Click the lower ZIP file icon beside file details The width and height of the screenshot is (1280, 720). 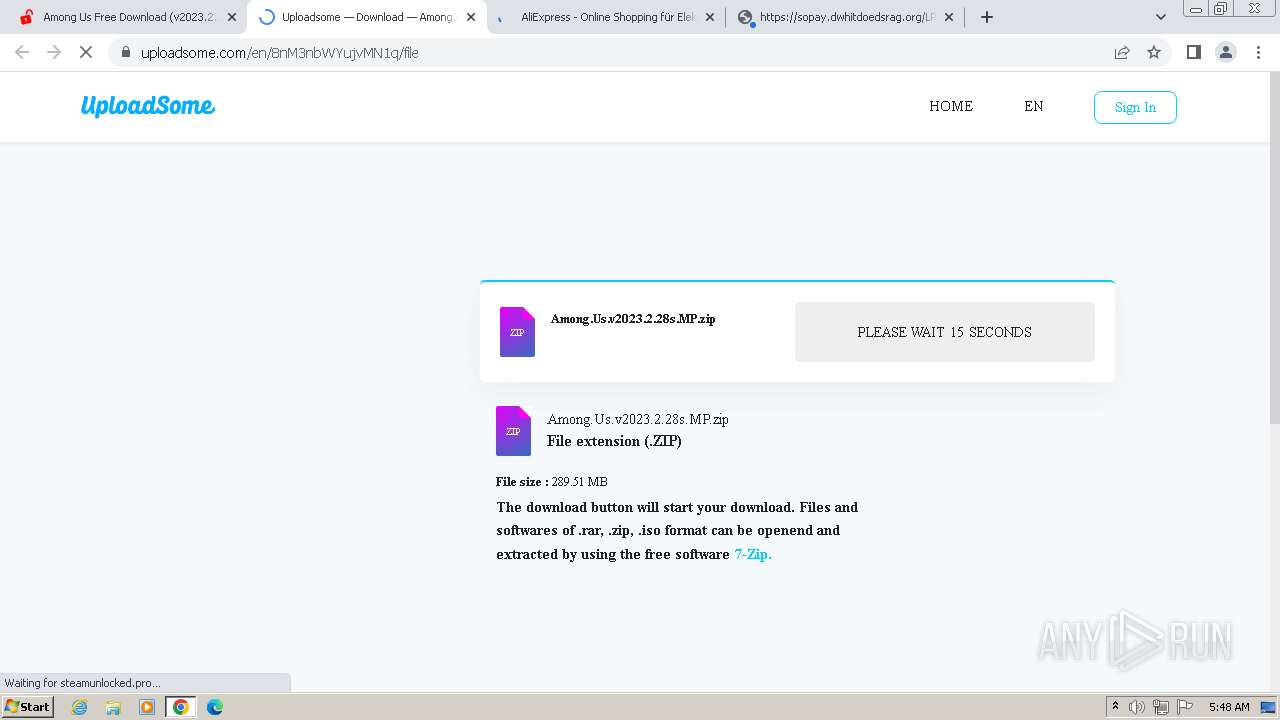coord(513,431)
